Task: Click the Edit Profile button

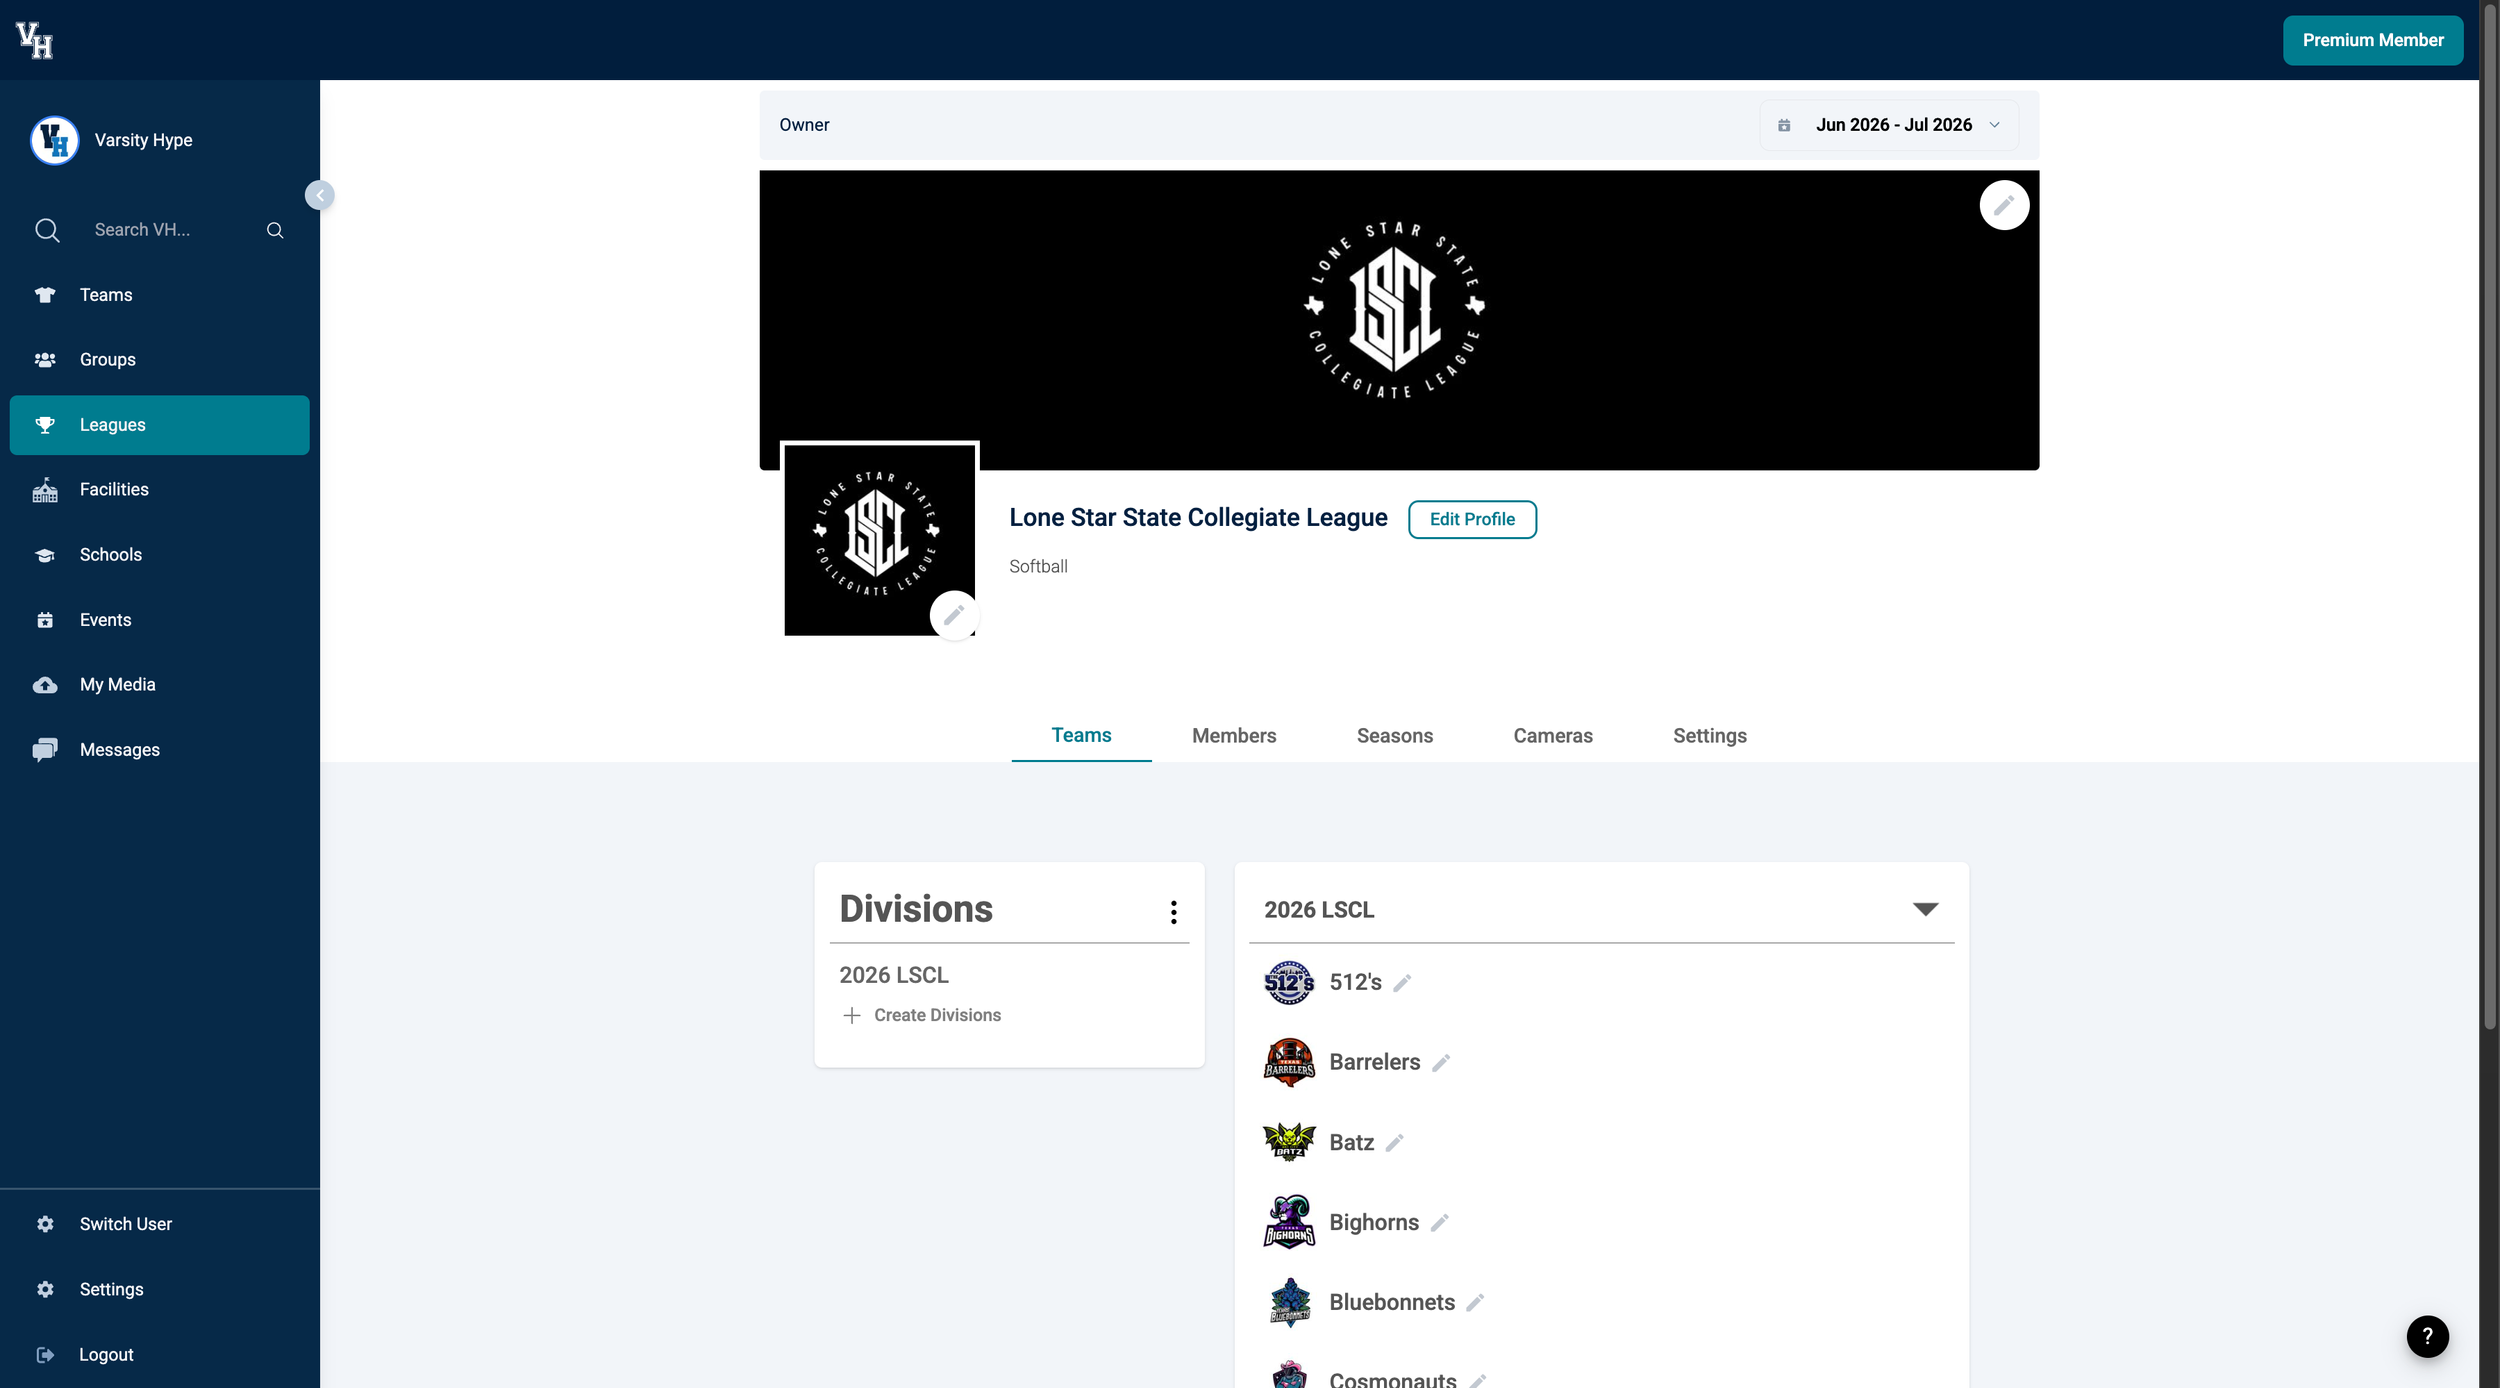Action: point(1472,519)
